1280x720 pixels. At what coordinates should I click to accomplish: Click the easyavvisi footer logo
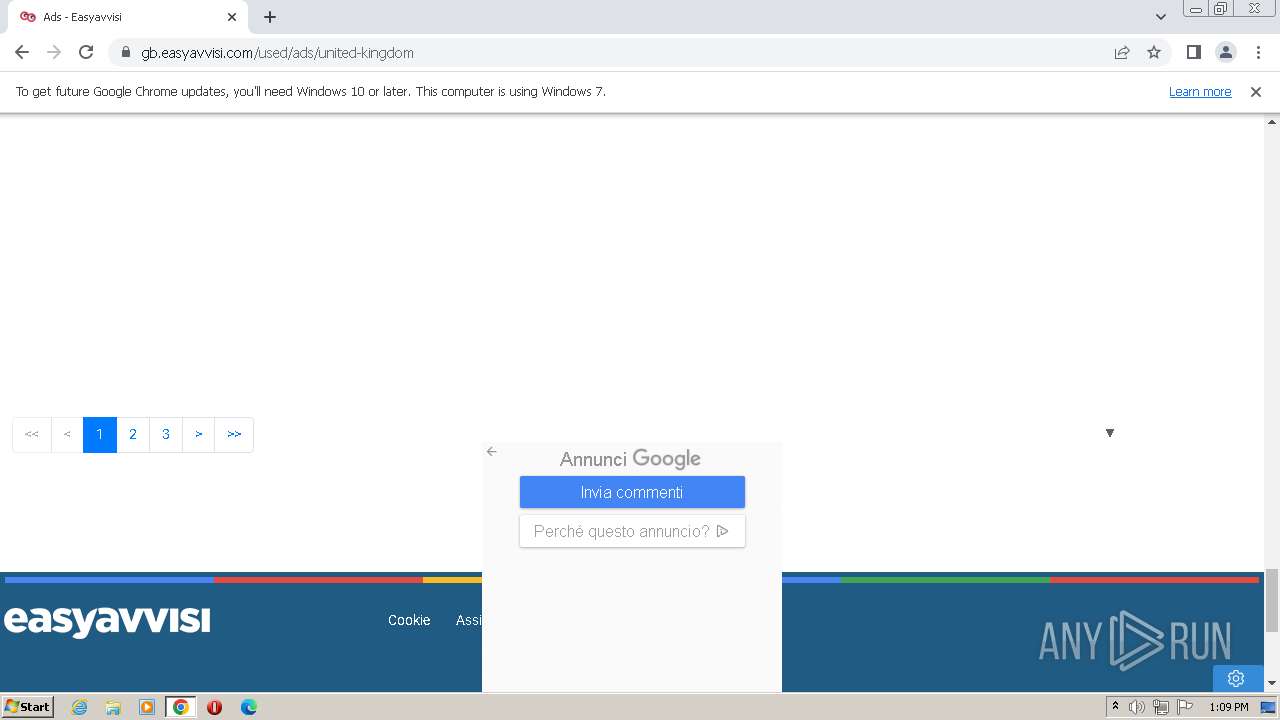107,620
